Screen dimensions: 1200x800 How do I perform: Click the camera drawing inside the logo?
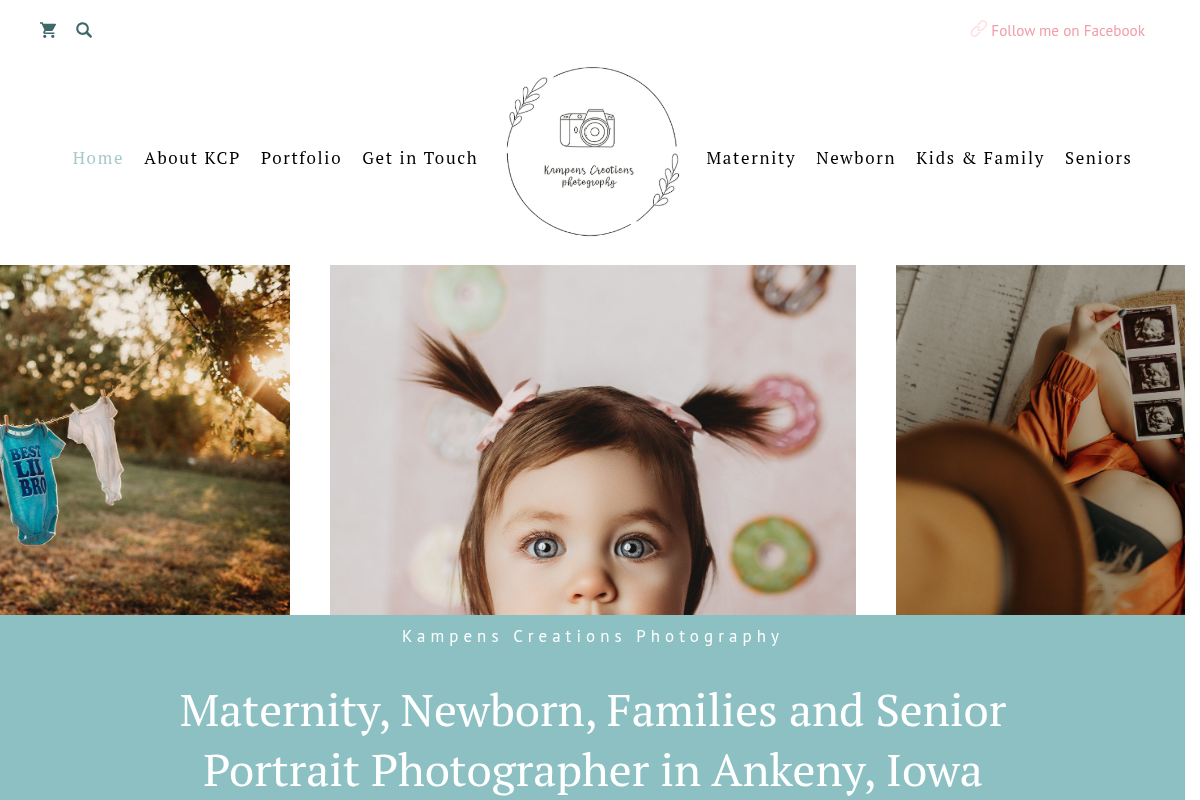(x=587, y=129)
